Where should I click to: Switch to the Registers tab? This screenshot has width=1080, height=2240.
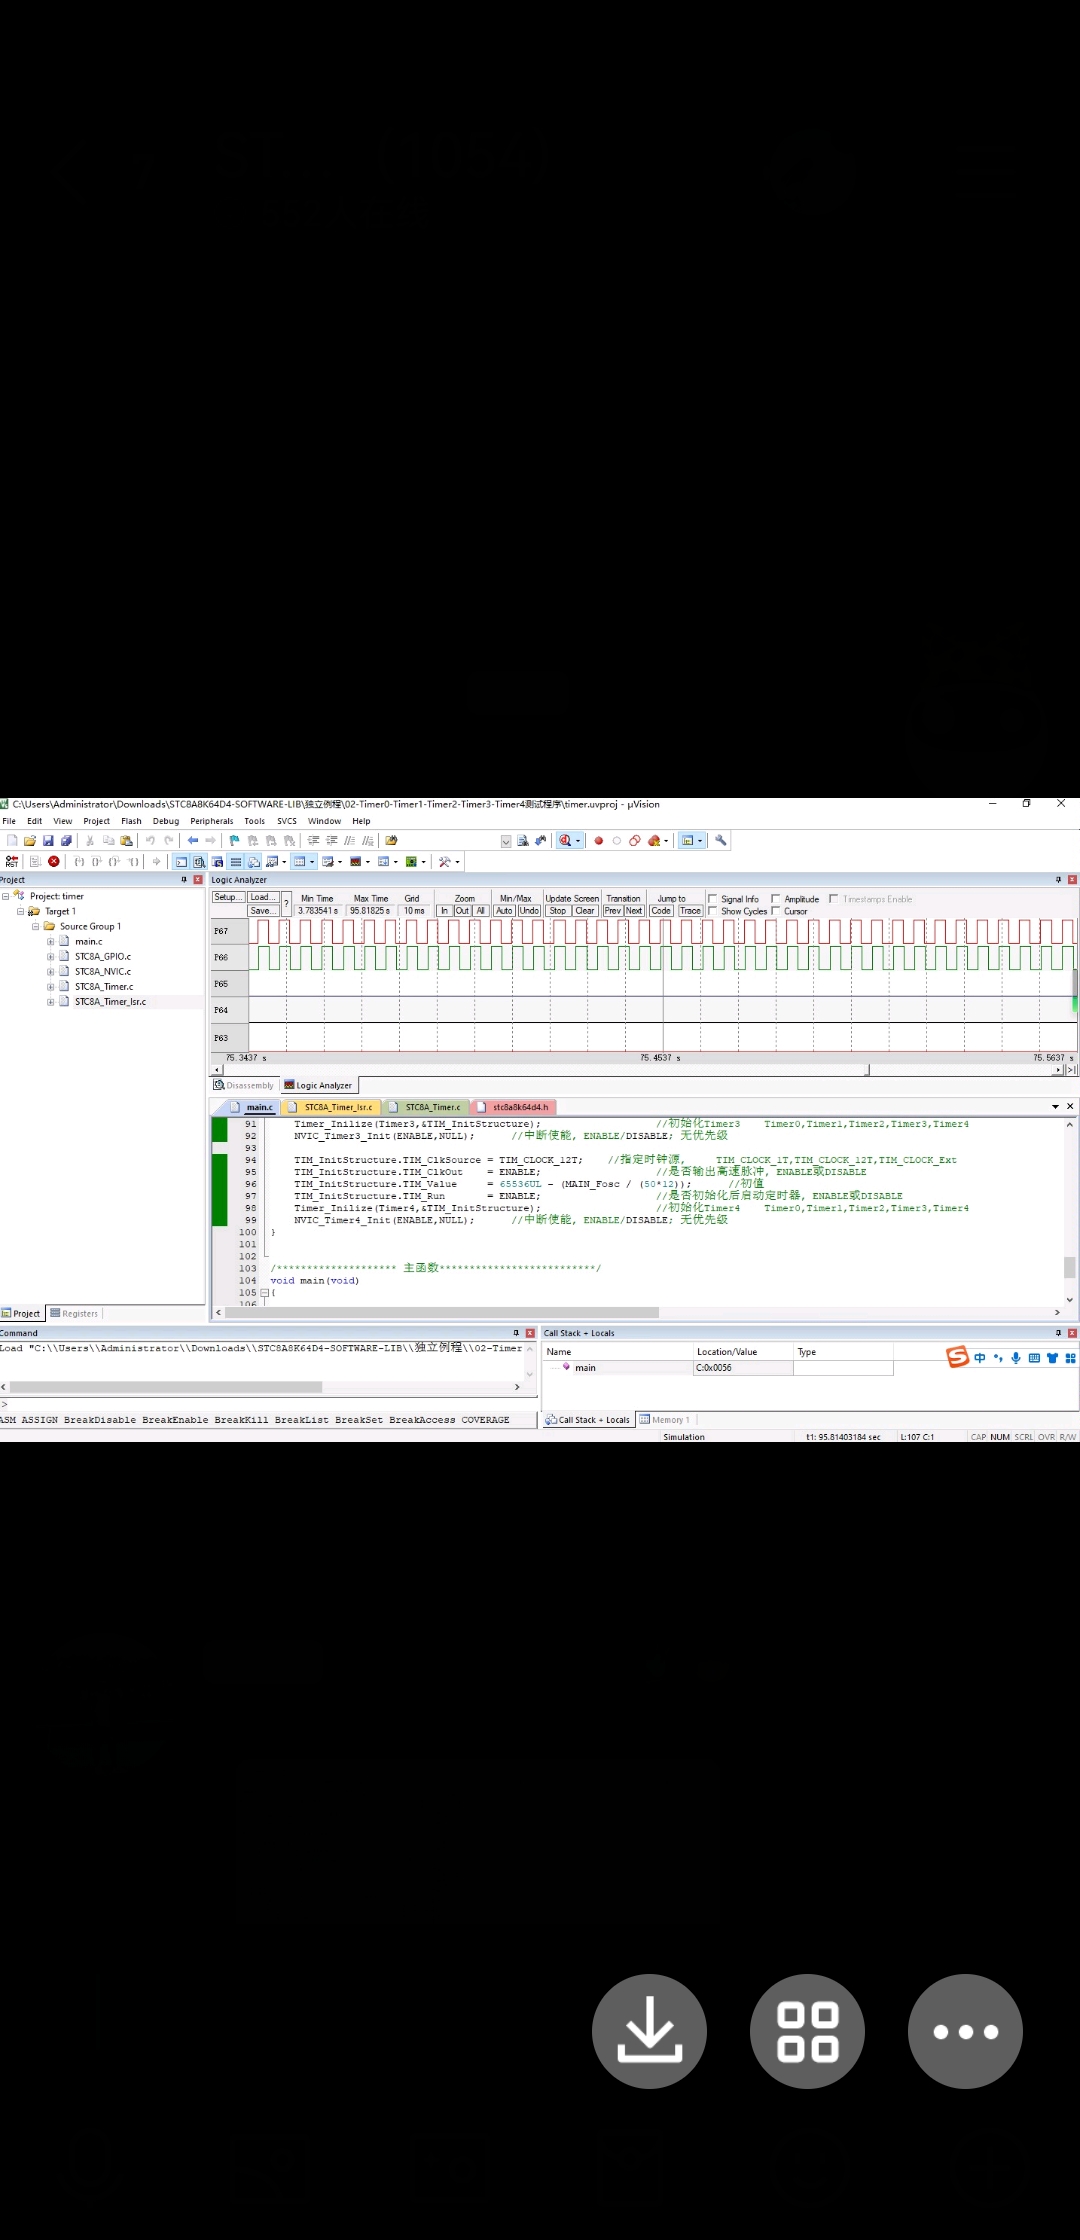coord(75,1314)
